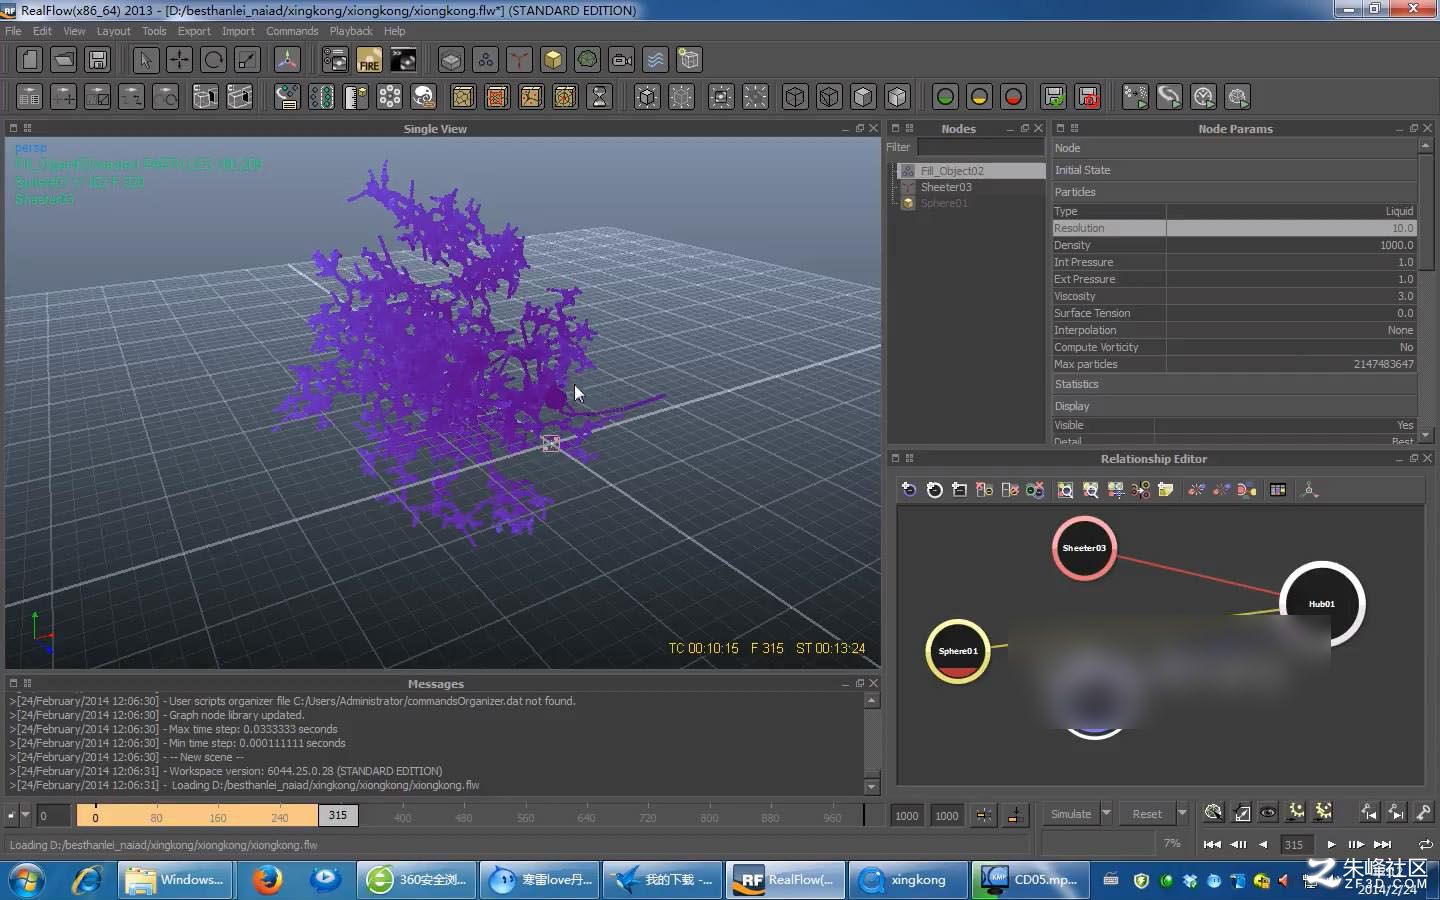Click the Resolution value field 10.0
This screenshot has width=1440, height=900.
click(1291, 228)
